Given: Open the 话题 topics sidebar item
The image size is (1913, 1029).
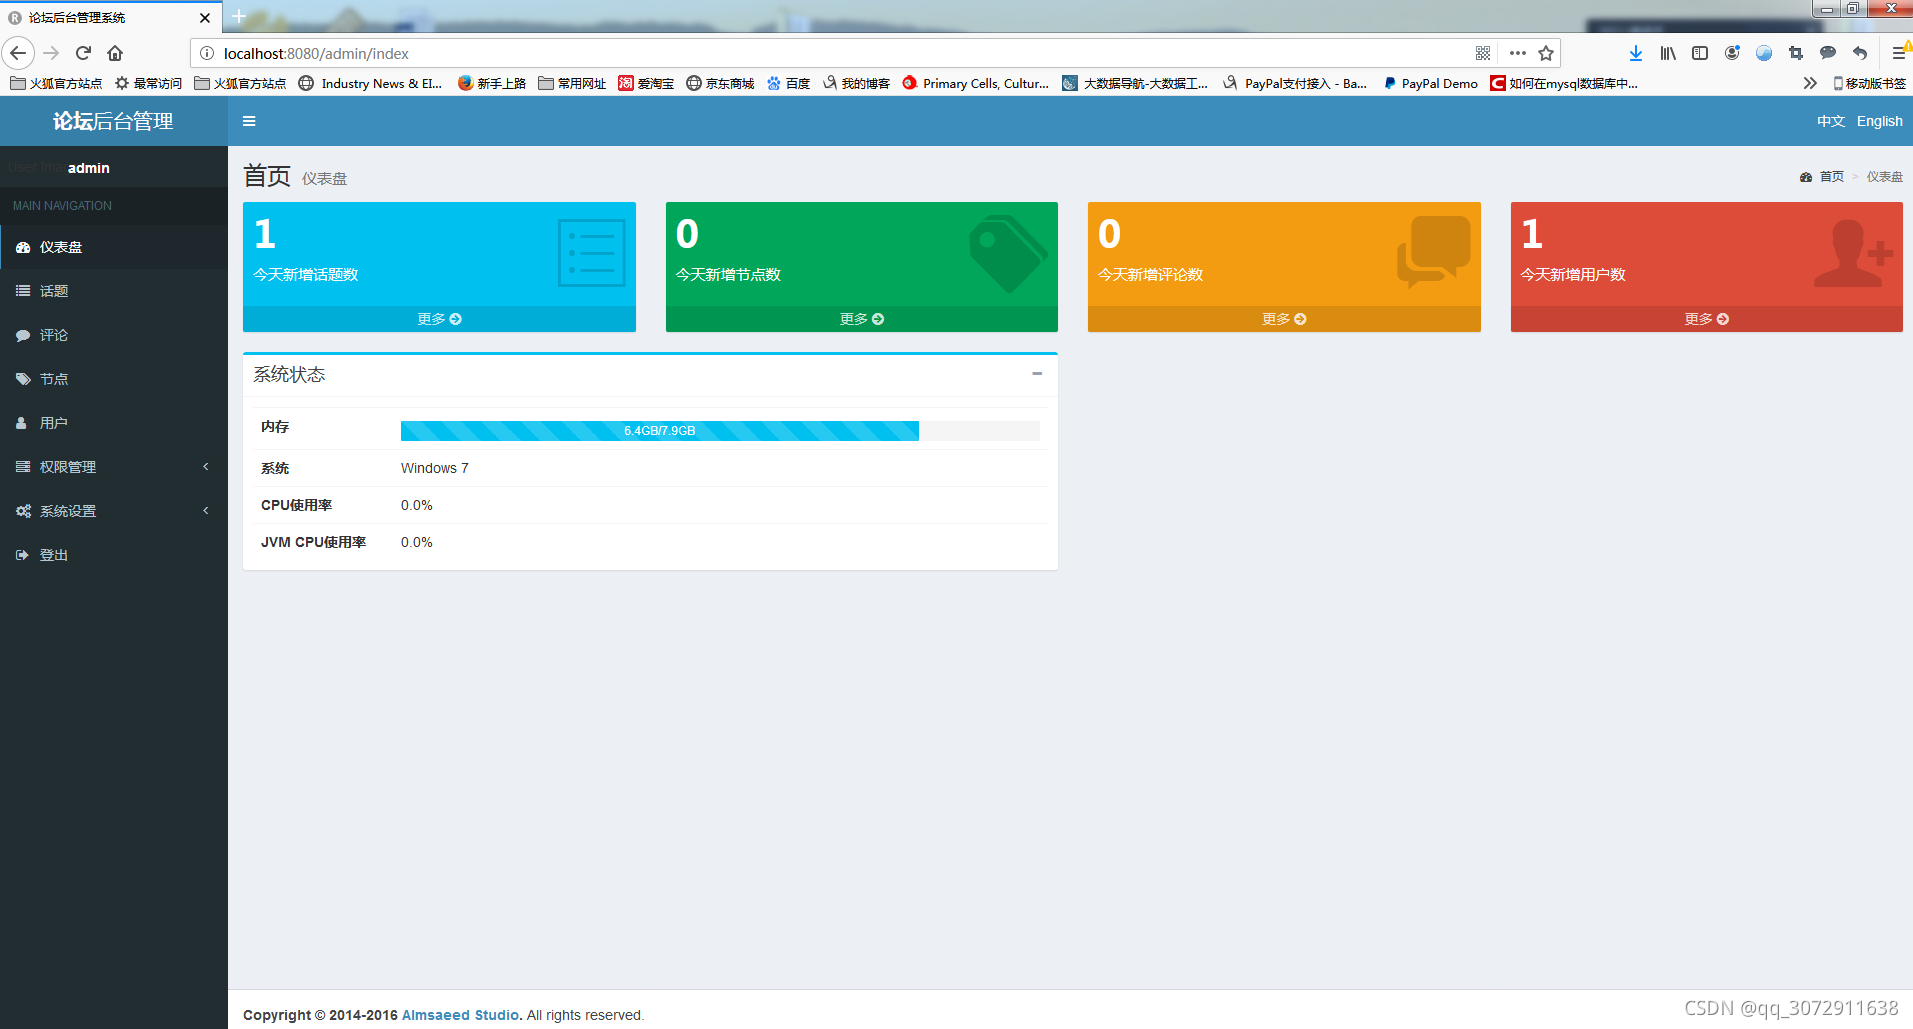Looking at the screenshot, I should click(114, 291).
